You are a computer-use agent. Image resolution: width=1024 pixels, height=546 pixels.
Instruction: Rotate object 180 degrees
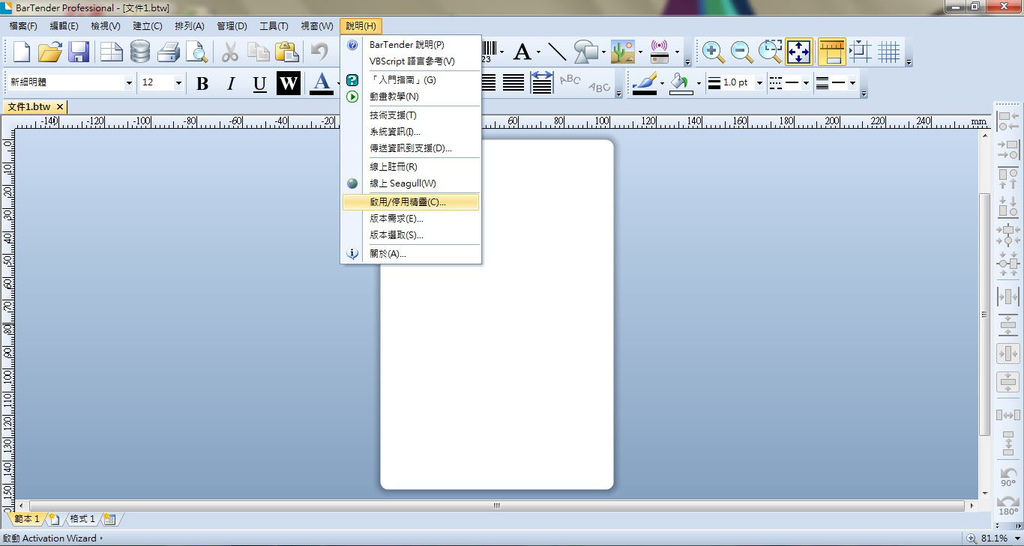coord(1008,504)
